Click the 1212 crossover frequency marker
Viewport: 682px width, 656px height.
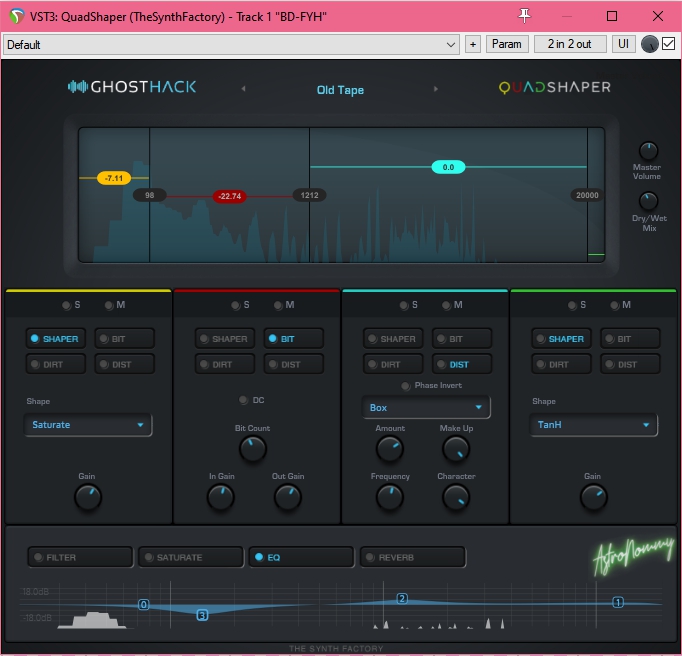308,195
